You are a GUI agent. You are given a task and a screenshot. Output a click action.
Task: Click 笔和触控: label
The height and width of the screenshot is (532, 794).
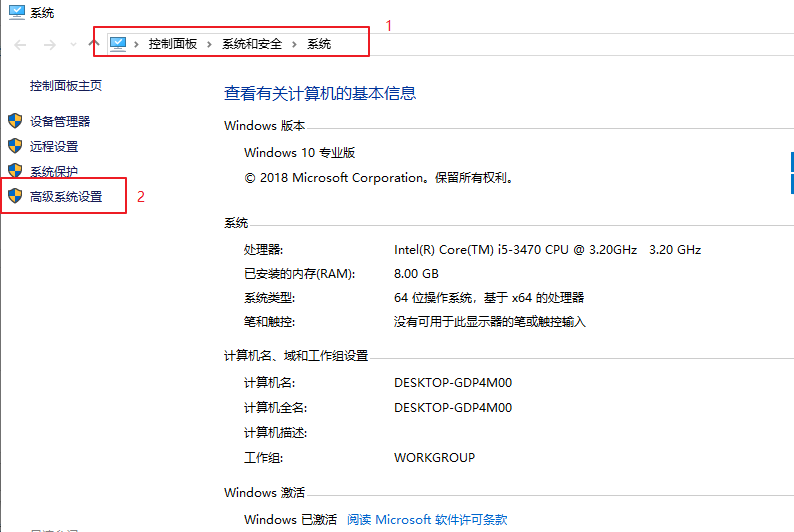coord(269,322)
